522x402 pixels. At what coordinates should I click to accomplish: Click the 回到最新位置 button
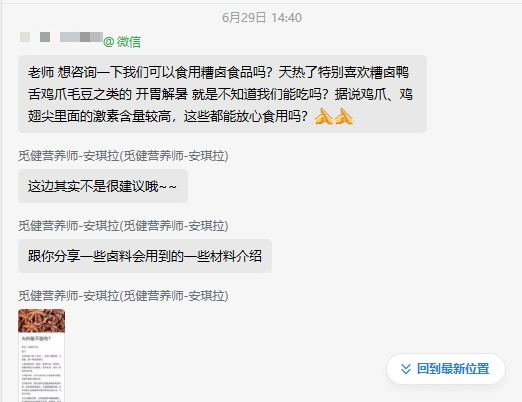tap(446, 369)
